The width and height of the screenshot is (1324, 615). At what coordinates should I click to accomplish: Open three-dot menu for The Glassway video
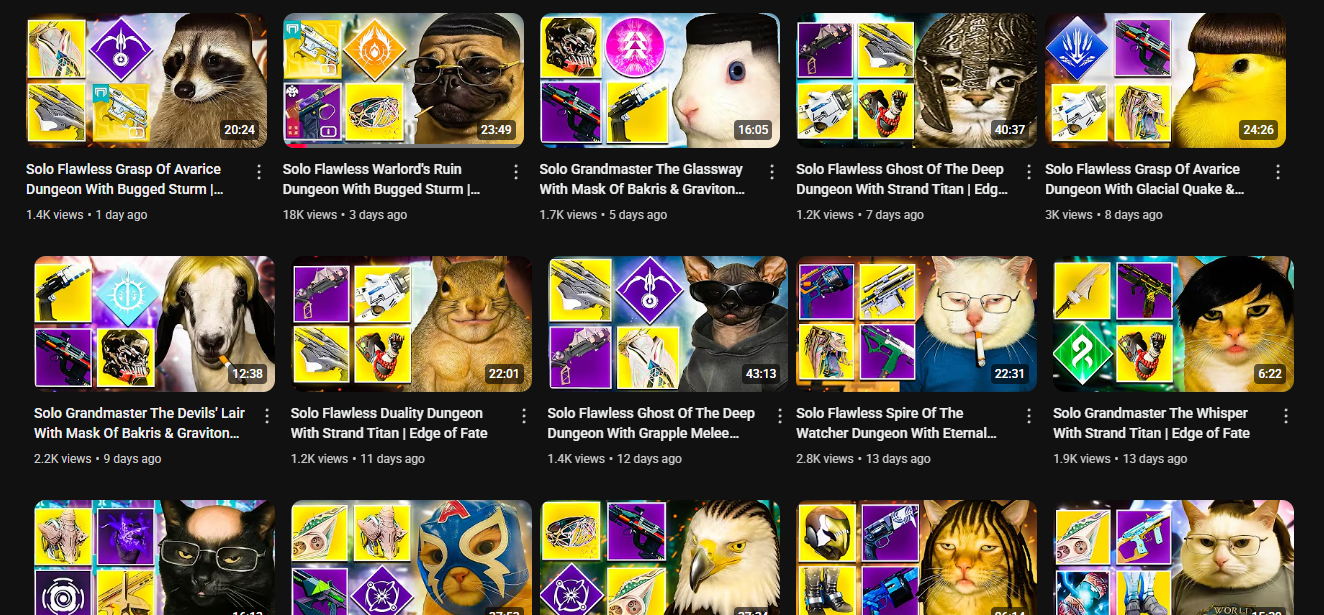coord(773,172)
